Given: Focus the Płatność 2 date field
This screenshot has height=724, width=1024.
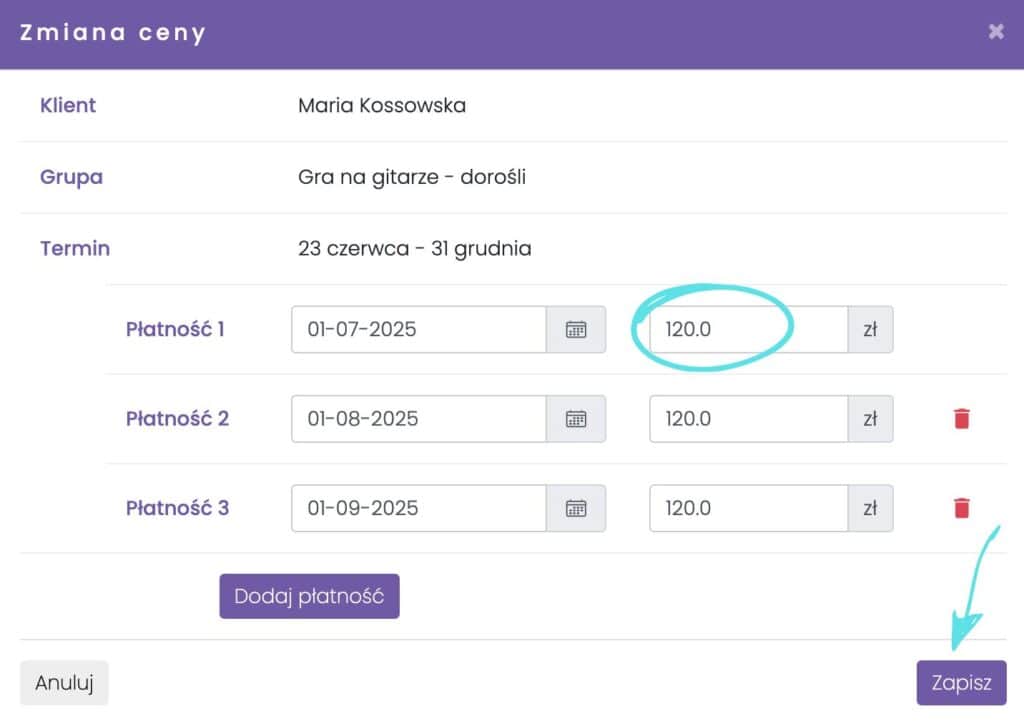Looking at the screenshot, I should [418, 419].
